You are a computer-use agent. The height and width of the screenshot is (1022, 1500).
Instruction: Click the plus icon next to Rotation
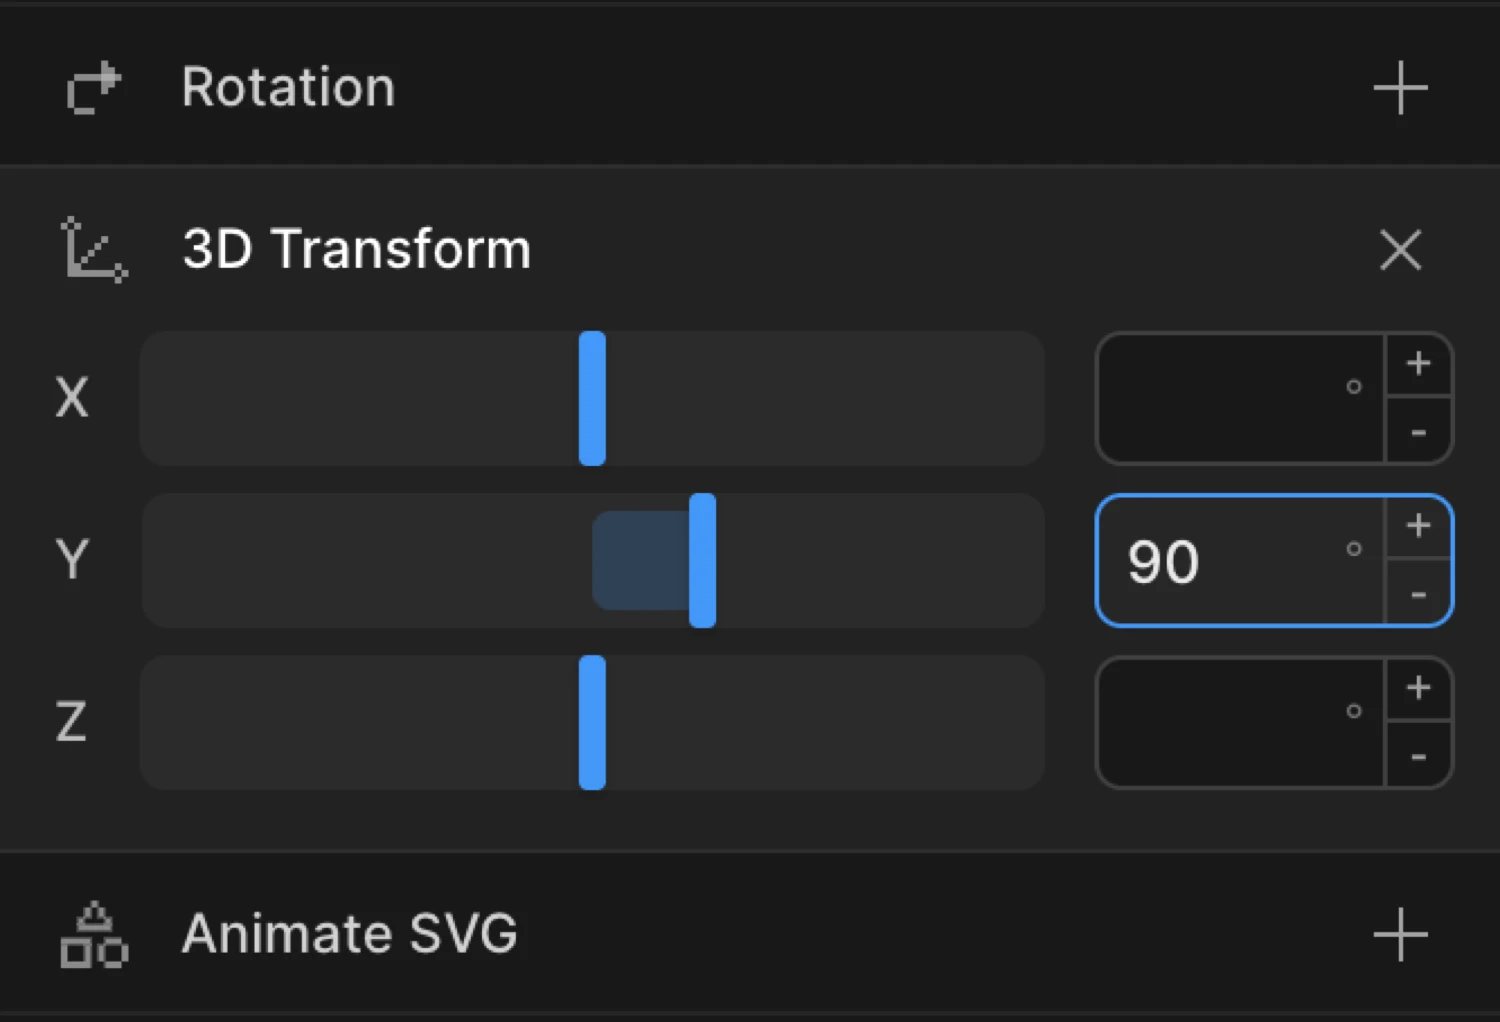1399,88
